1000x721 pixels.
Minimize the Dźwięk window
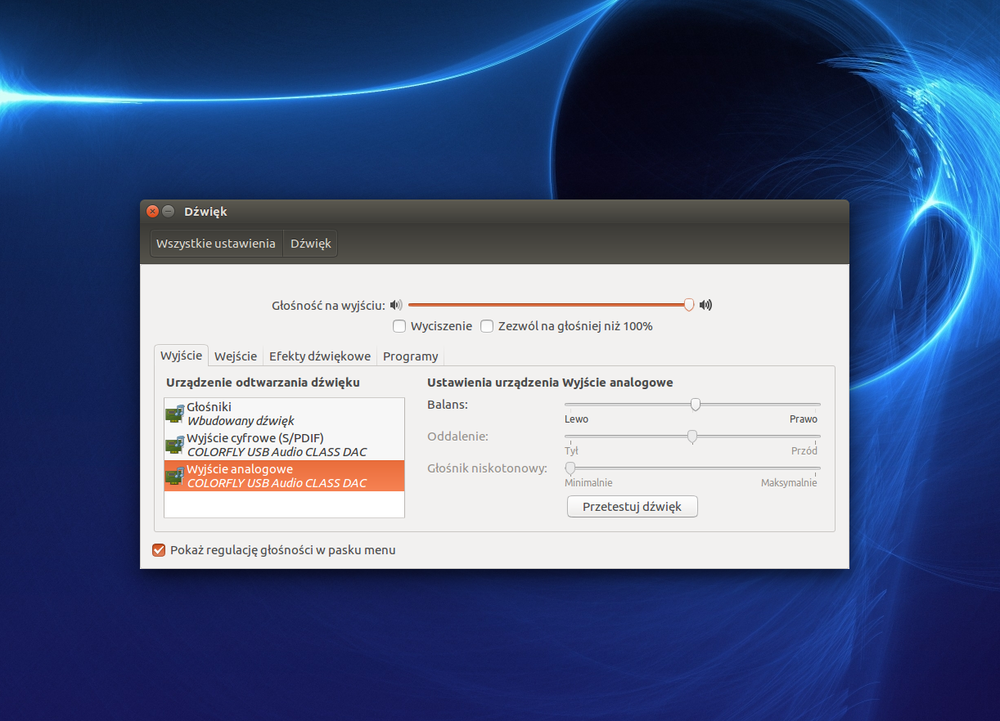click(169, 212)
